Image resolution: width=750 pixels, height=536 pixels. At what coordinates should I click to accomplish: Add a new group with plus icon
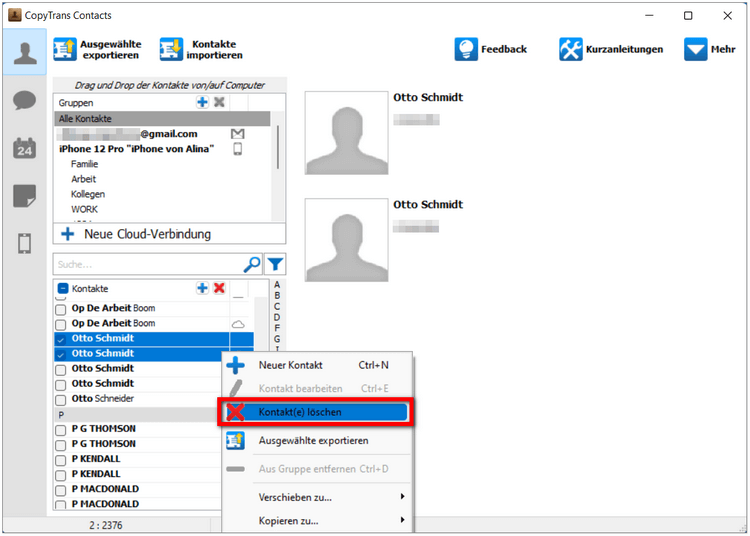click(202, 102)
